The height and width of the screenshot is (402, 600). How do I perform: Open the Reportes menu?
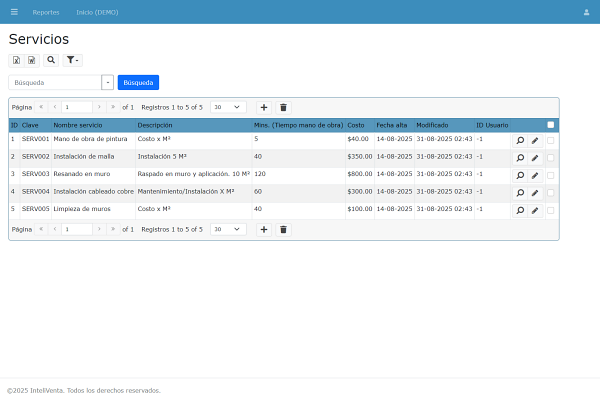coord(46,12)
